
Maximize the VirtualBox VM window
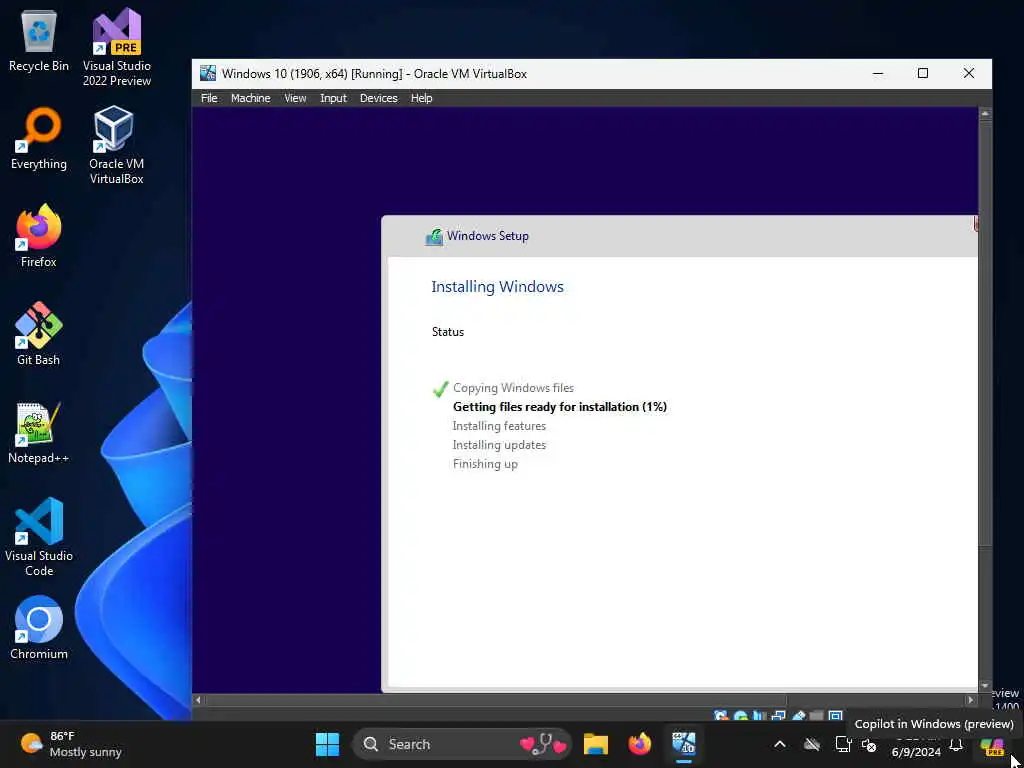click(x=923, y=73)
